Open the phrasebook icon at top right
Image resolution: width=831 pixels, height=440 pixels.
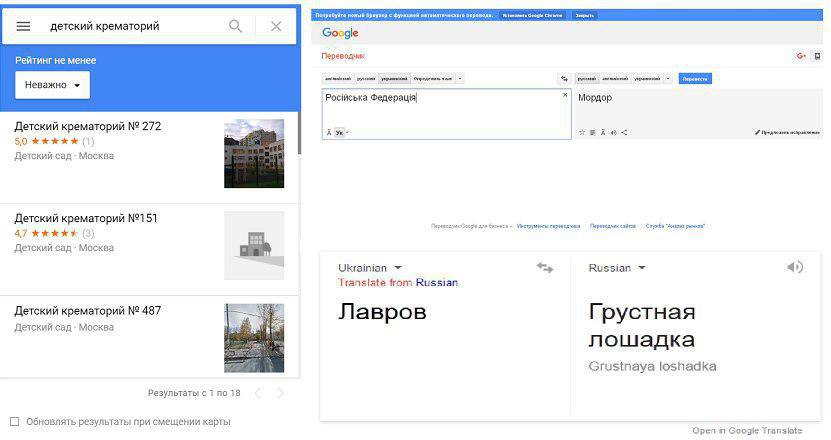tap(817, 56)
